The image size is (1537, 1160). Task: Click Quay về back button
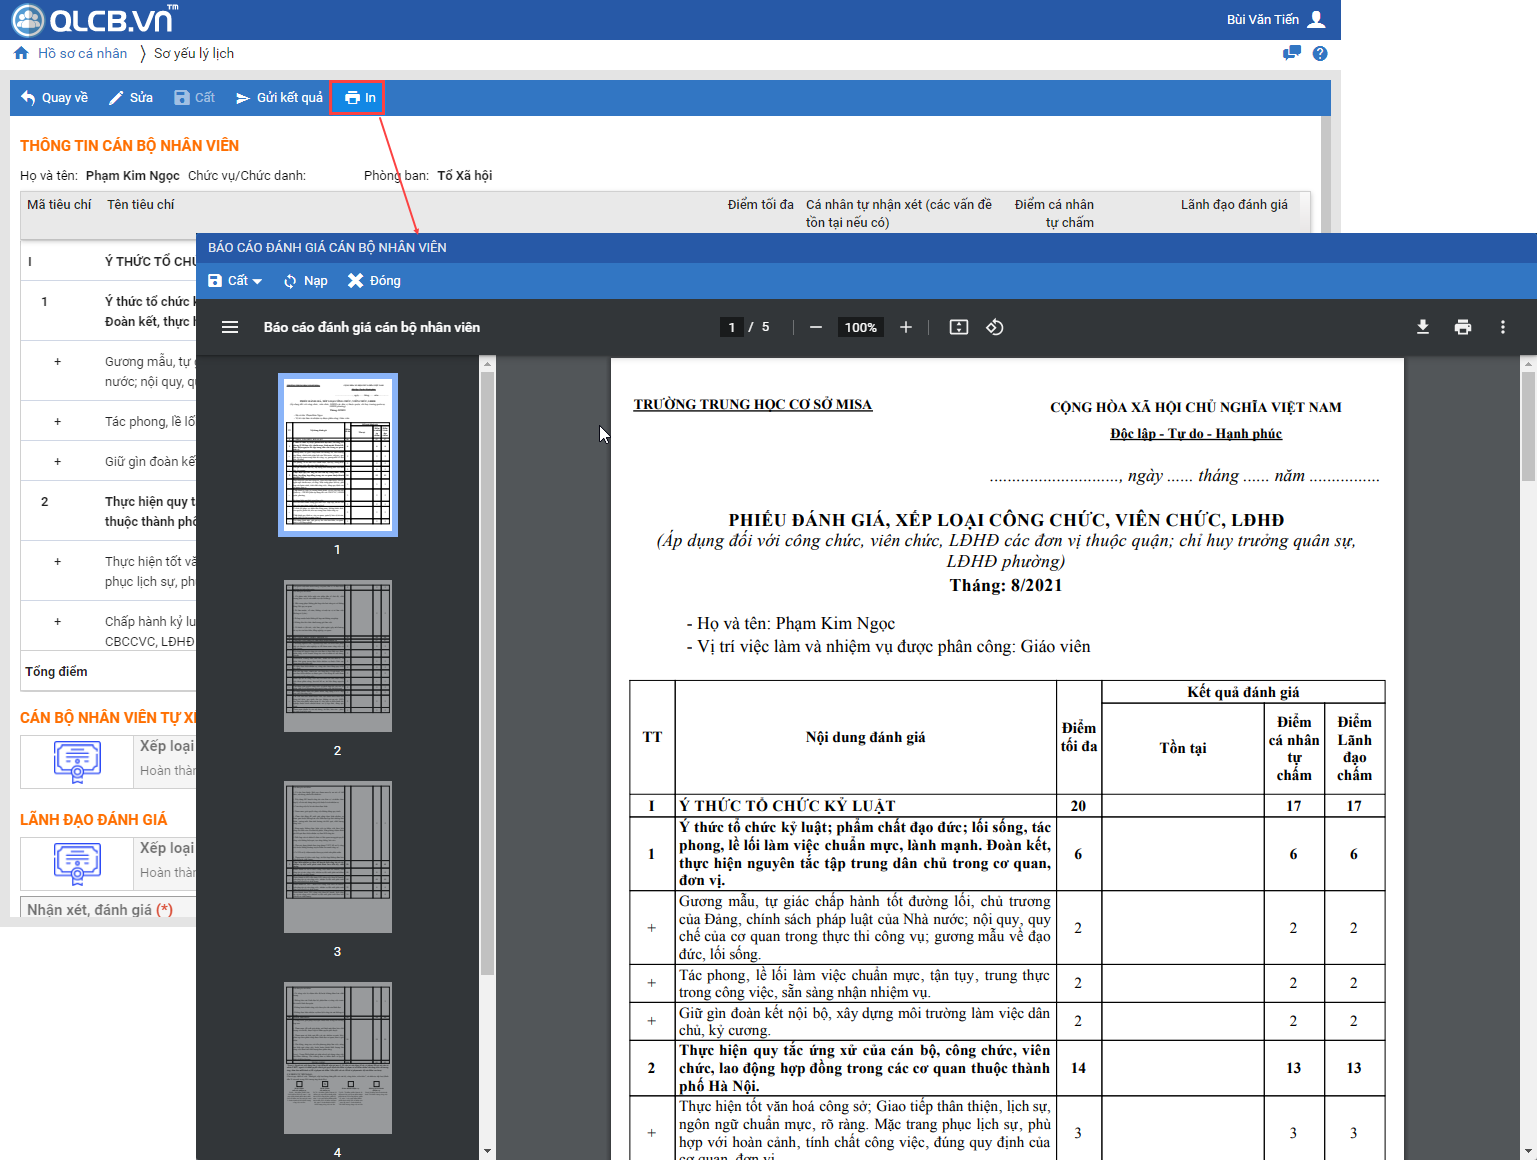[55, 98]
